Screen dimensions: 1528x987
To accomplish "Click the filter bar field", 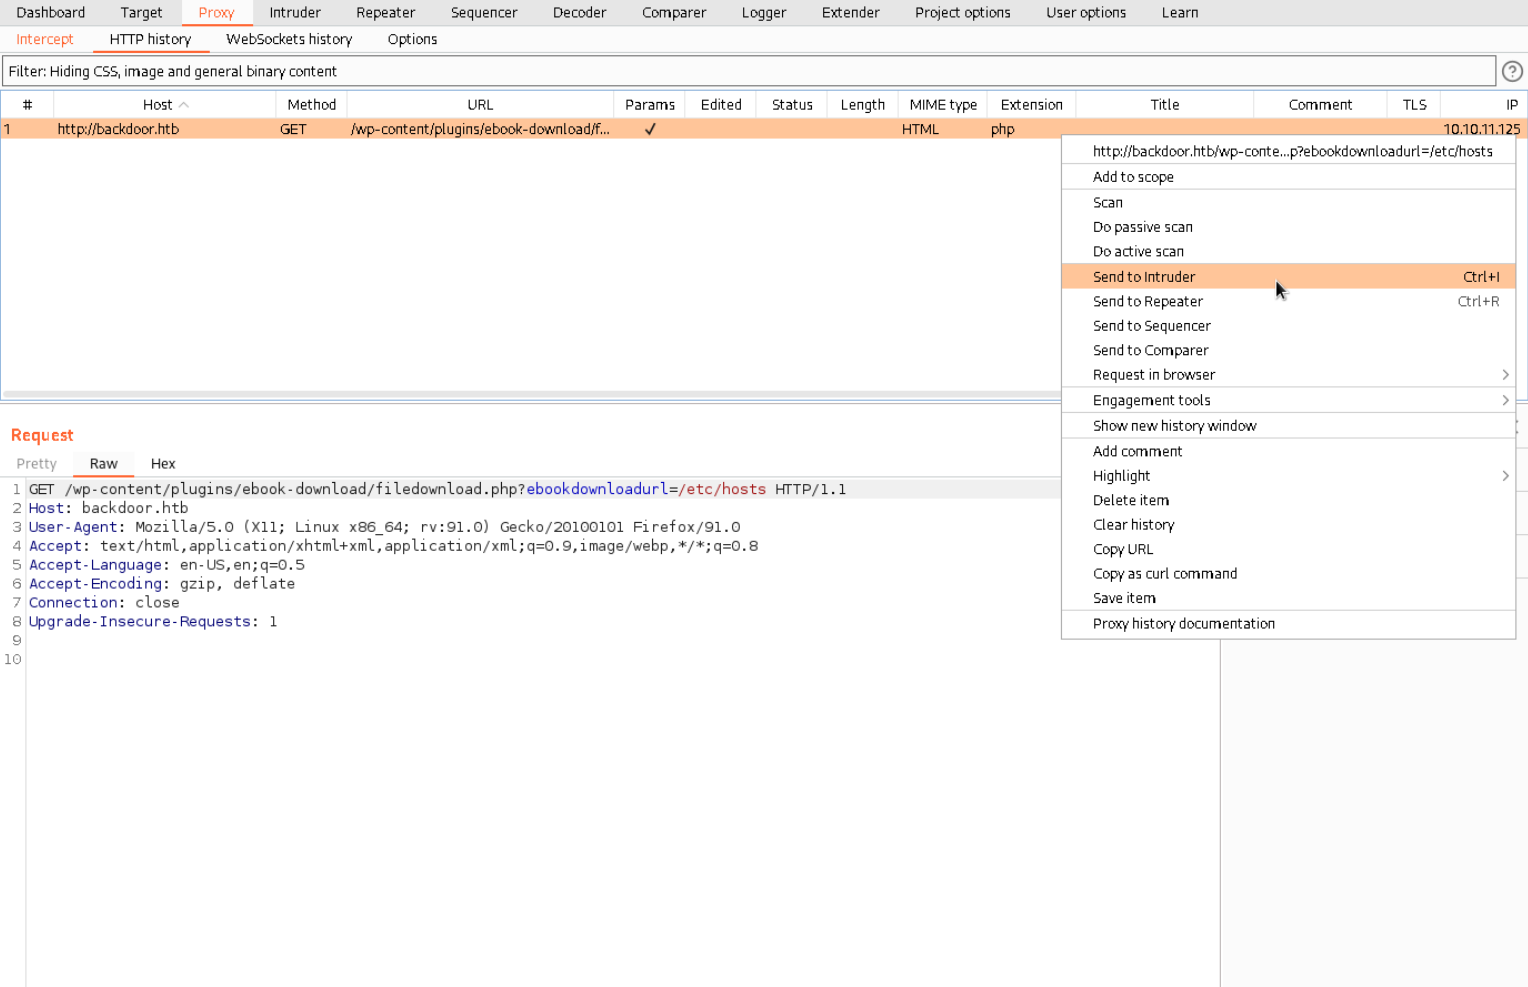I will pyautogui.click(x=748, y=71).
